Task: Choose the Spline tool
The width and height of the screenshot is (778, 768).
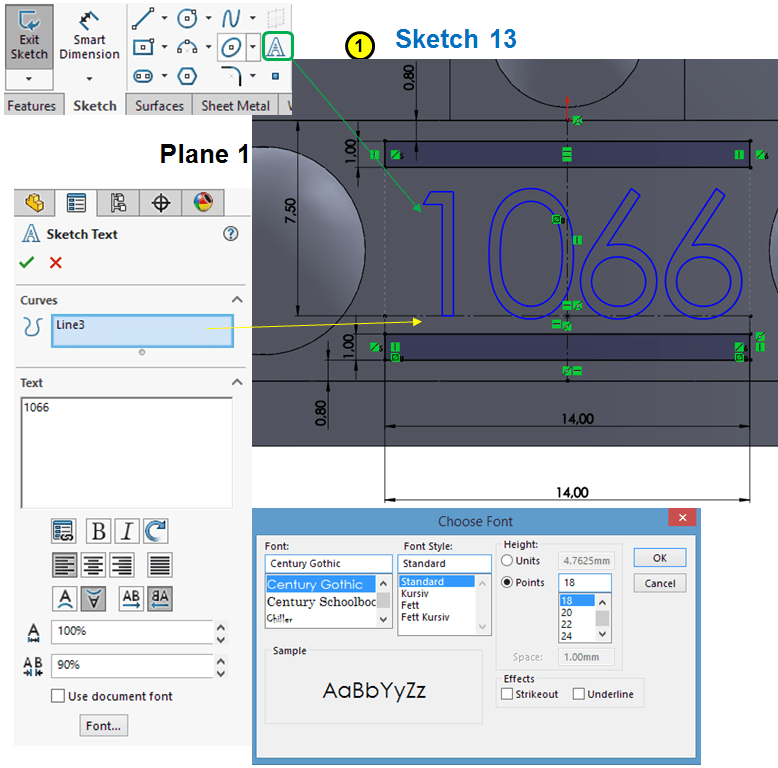Action: (231, 18)
